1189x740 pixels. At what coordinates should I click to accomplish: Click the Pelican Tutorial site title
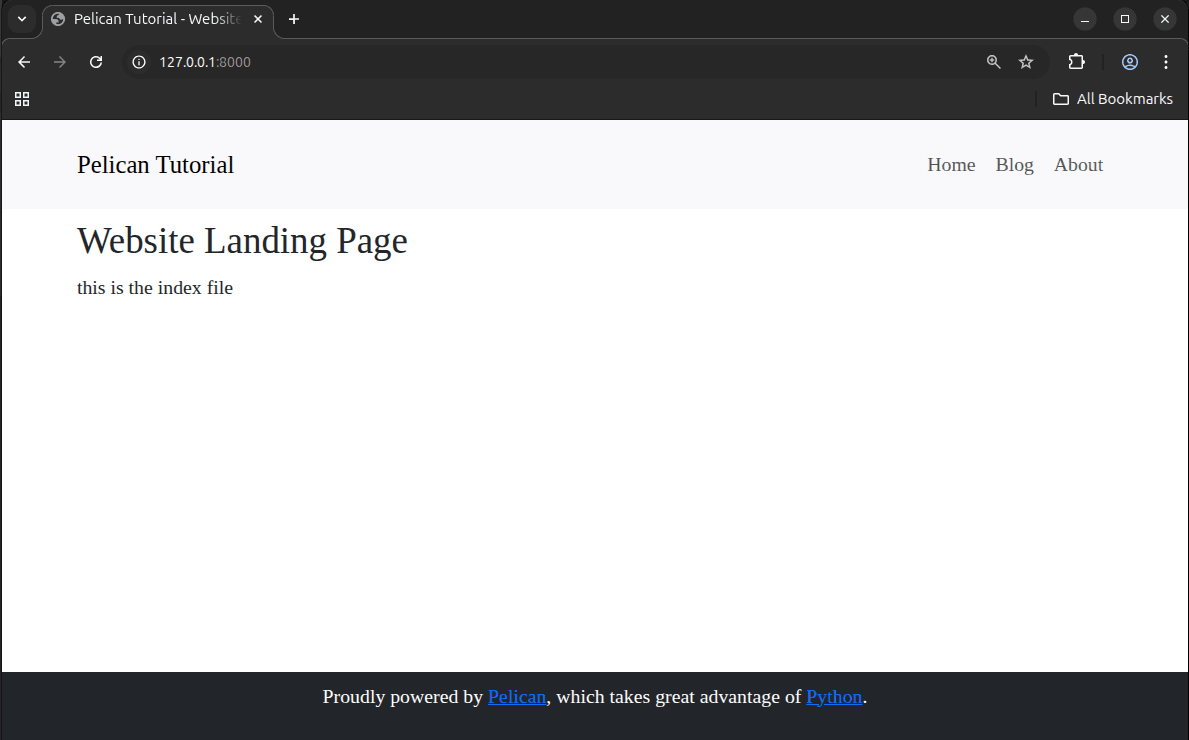[155, 165]
